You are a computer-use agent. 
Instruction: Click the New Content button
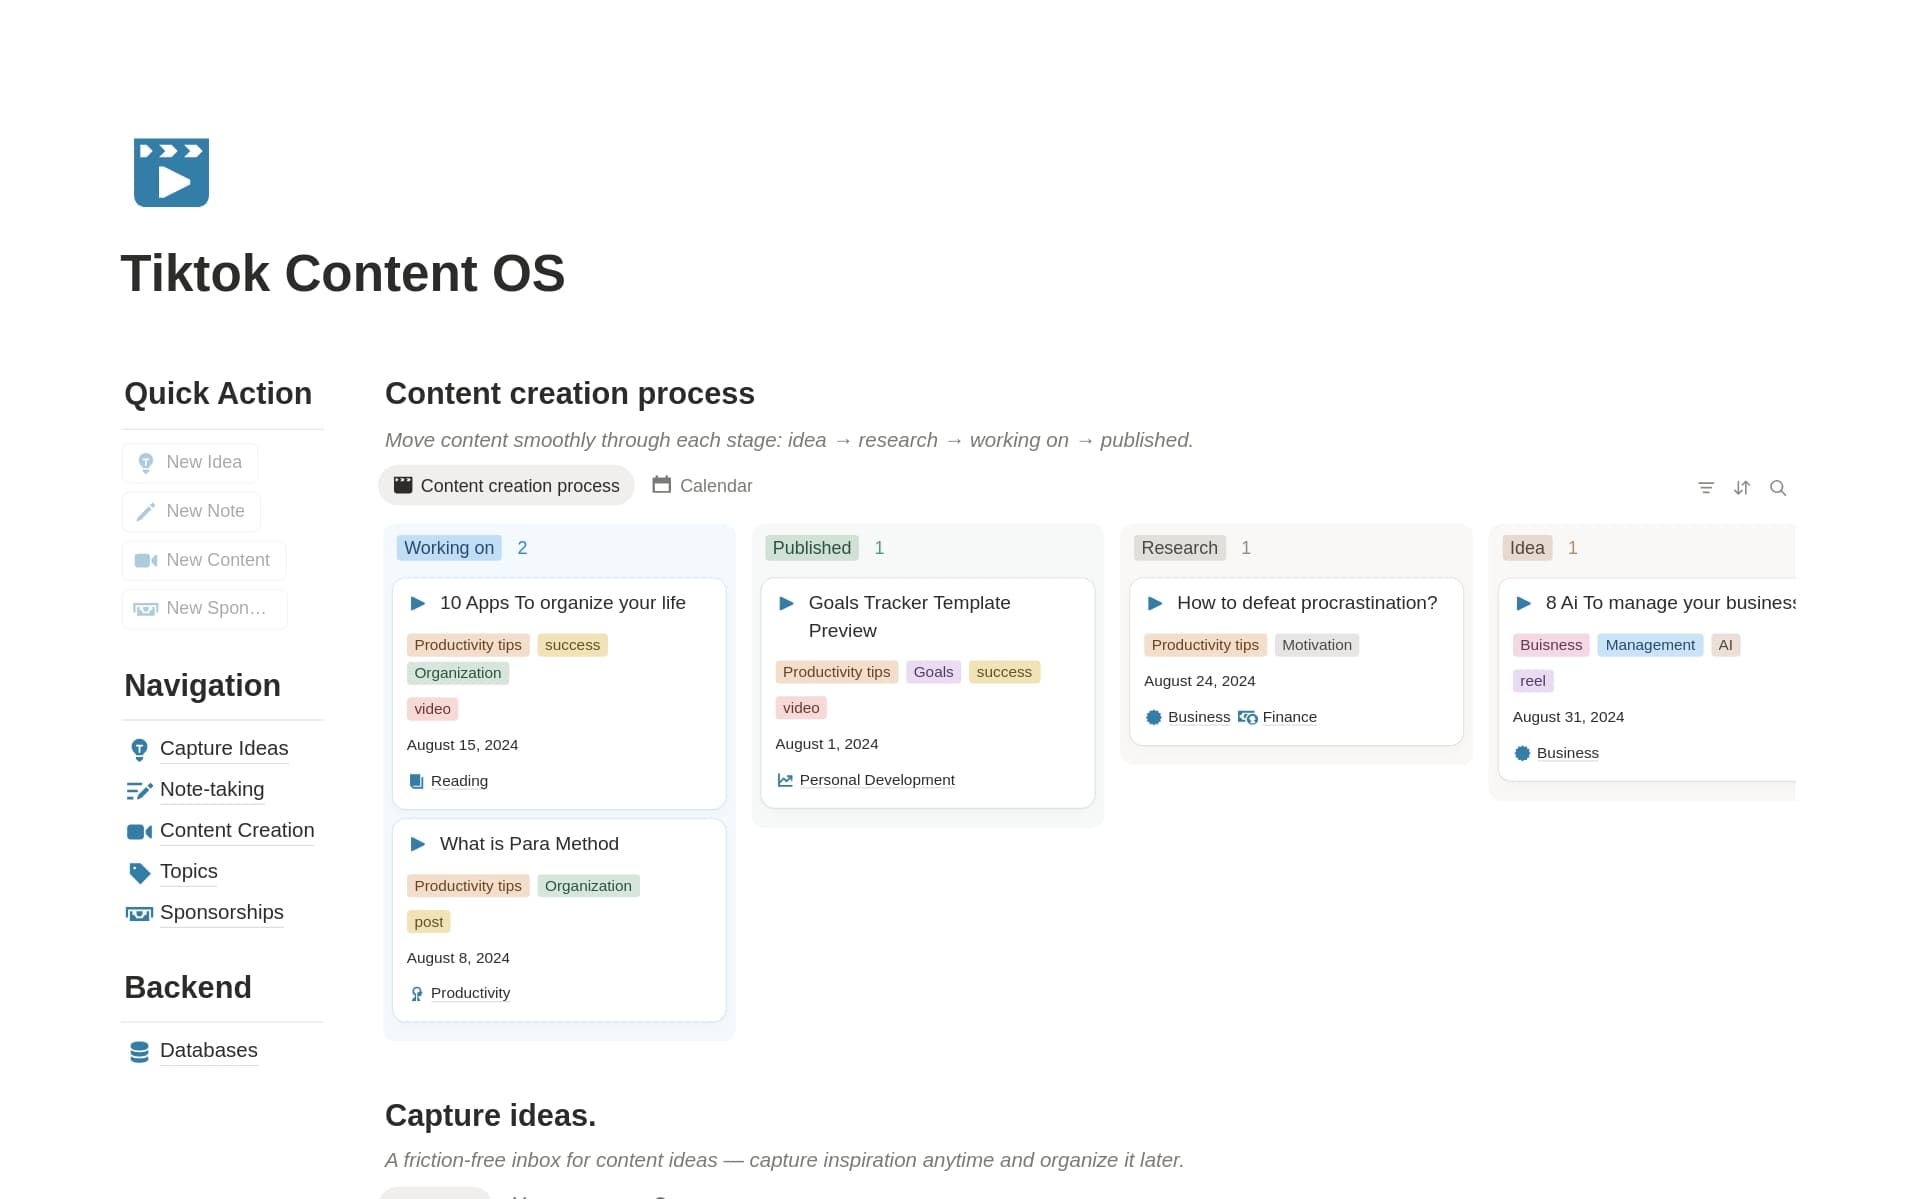[x=204, y=560]
